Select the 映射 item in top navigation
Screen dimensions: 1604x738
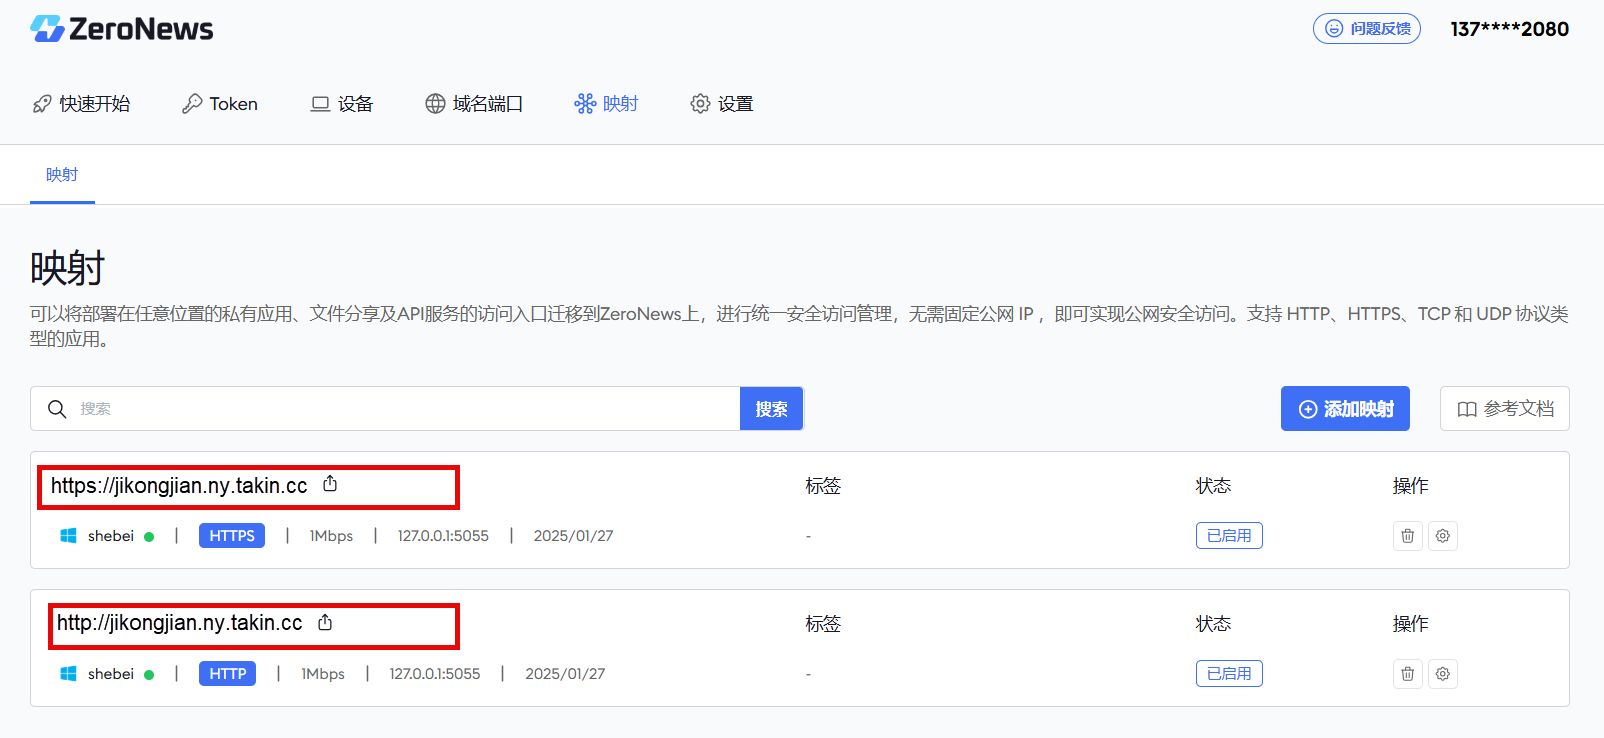coord(606,104)
